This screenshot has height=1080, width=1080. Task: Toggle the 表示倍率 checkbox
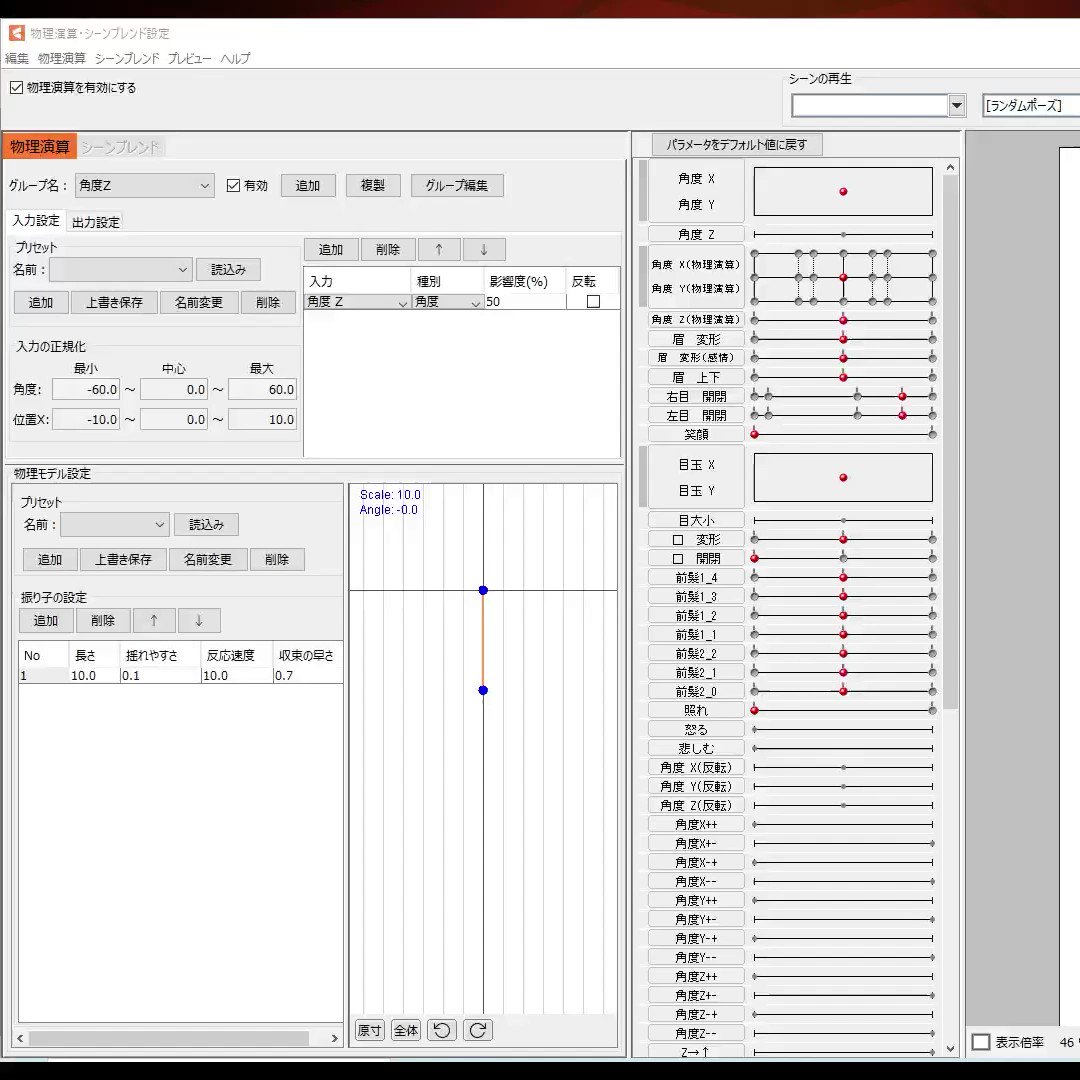(981, 1041)
